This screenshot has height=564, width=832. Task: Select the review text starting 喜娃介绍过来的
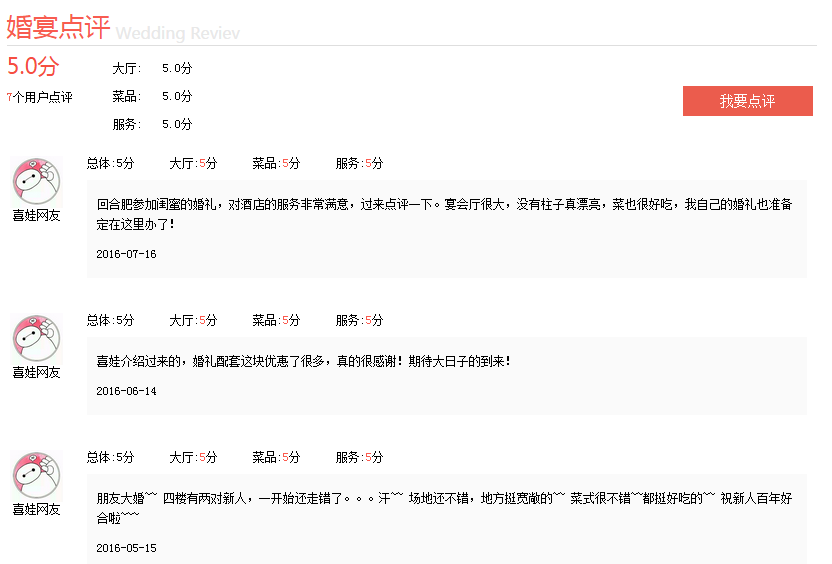point(303,361)
